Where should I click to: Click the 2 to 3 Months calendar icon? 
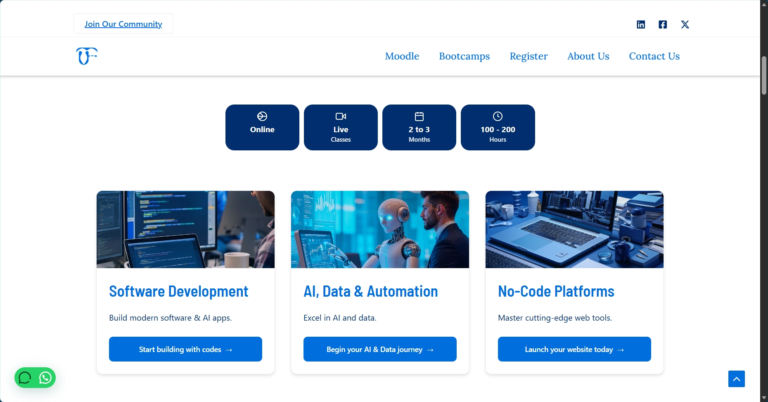[419, 117]
